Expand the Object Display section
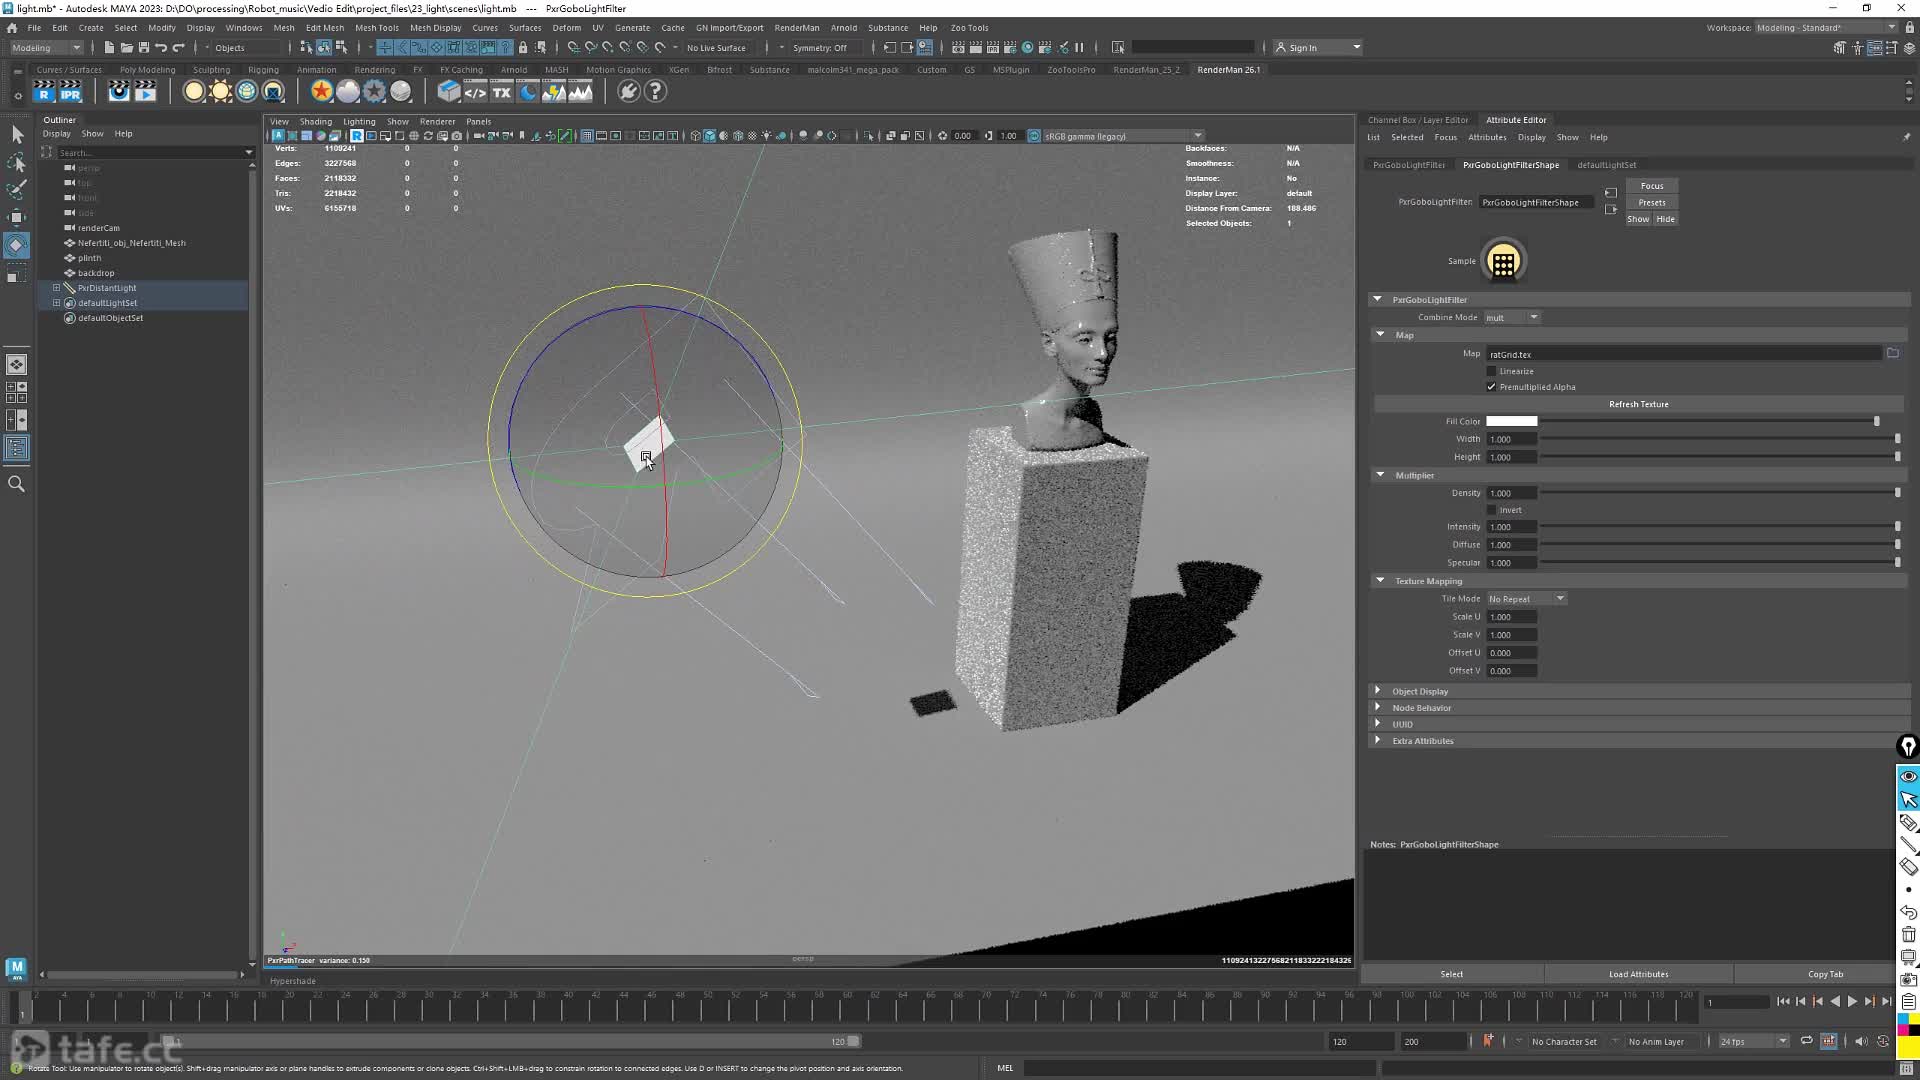The height and width of the screenshot is (1080, 1920). (1377, 691)
